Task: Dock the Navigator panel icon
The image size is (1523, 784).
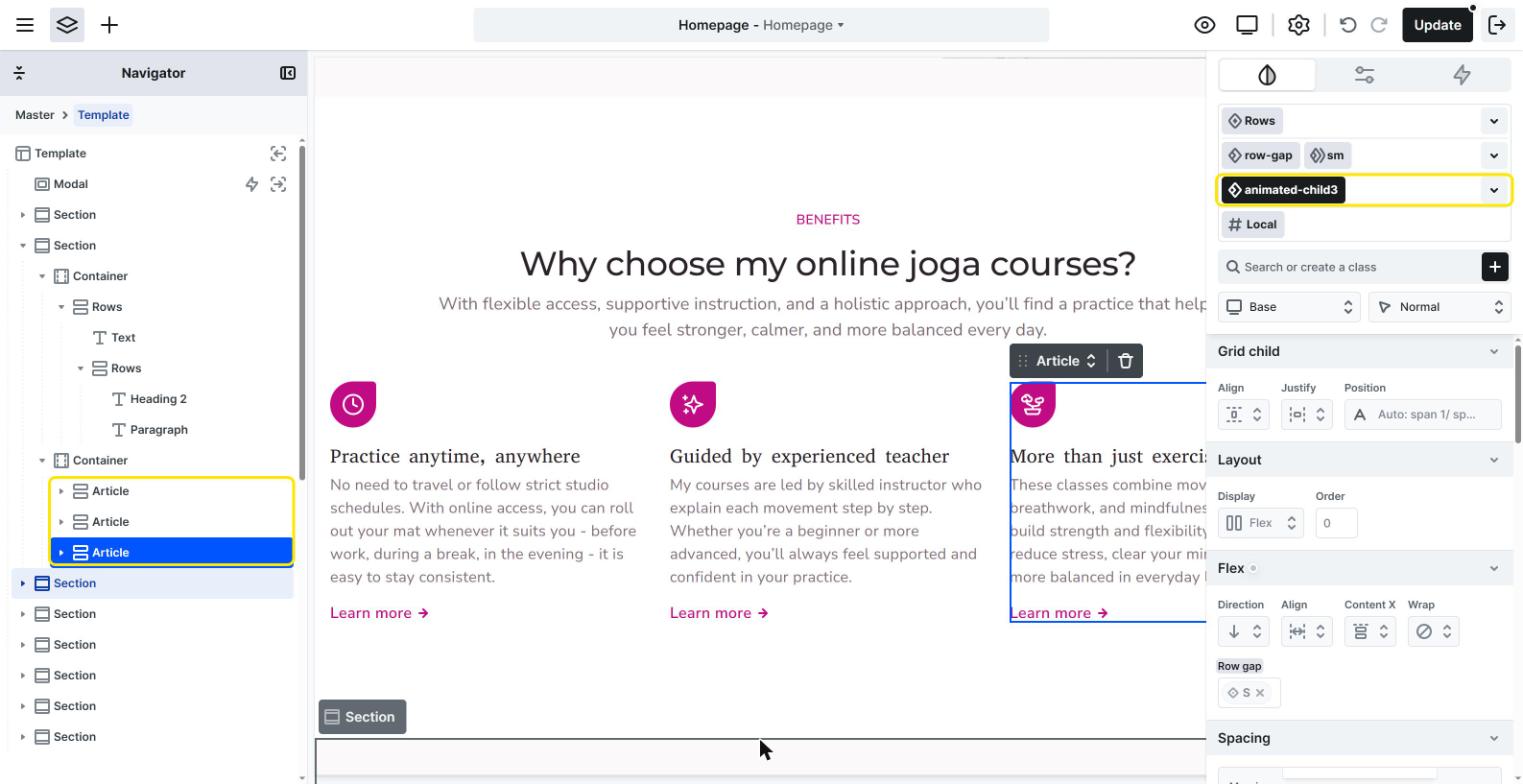Action: [x=288, y=73]
